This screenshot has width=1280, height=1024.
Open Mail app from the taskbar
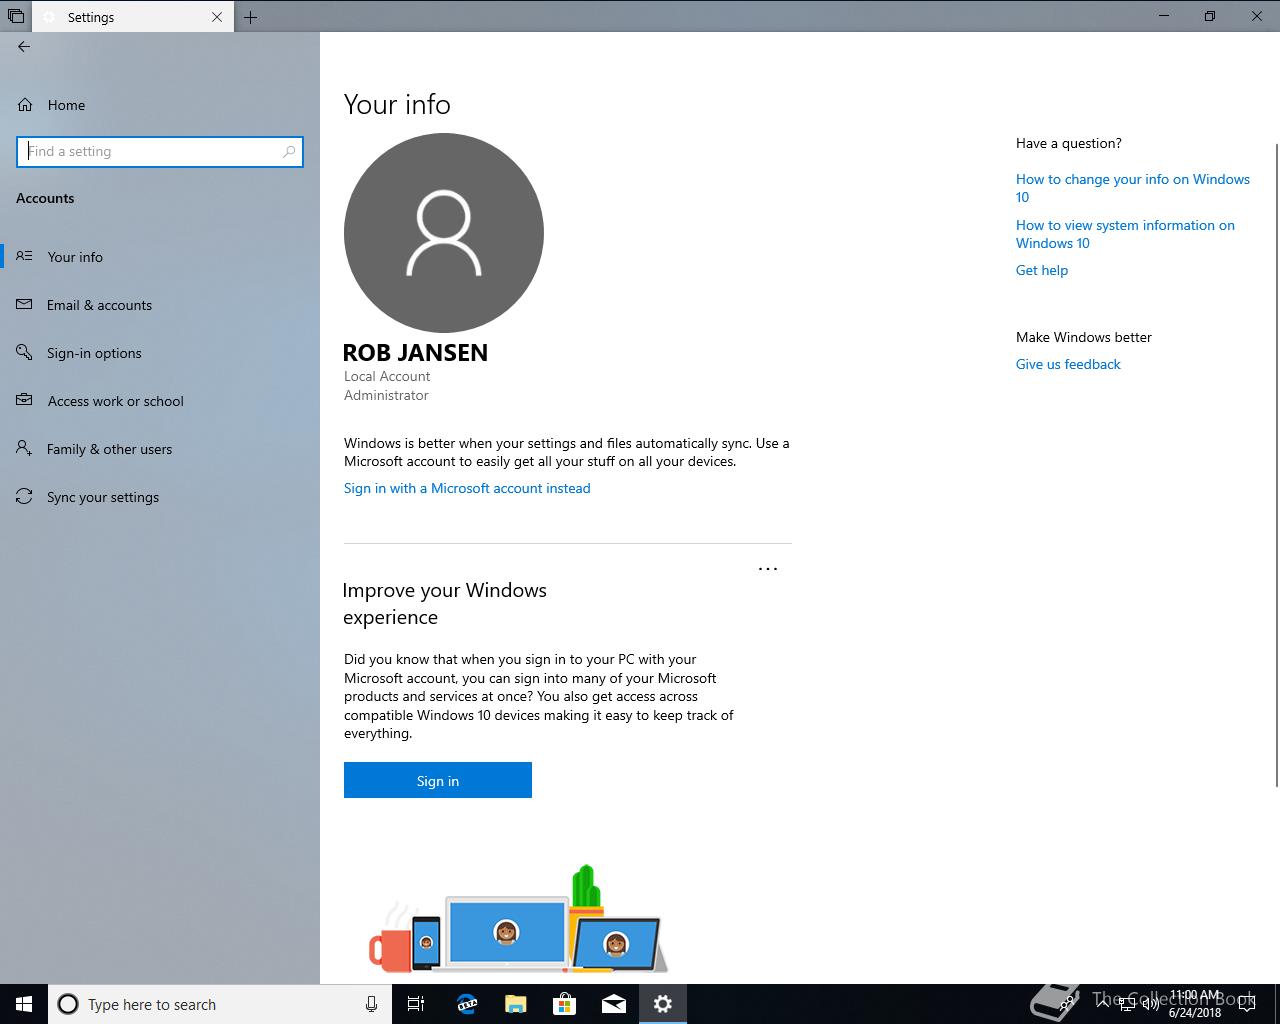point(614,1004)
